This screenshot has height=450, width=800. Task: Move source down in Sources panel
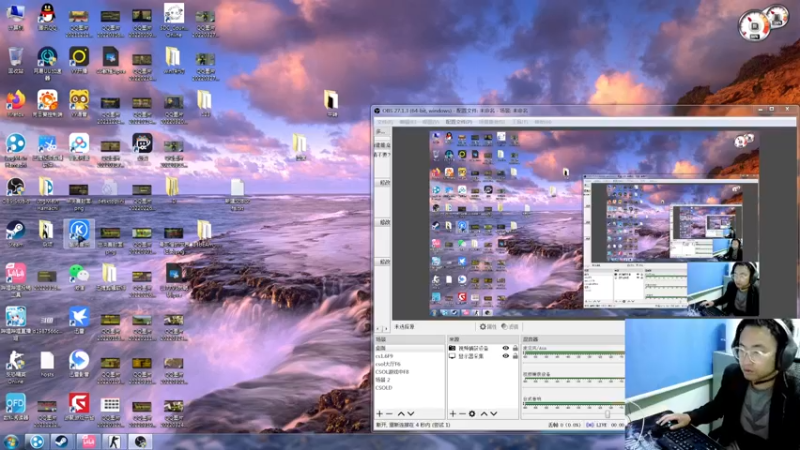tap(494, 414)
